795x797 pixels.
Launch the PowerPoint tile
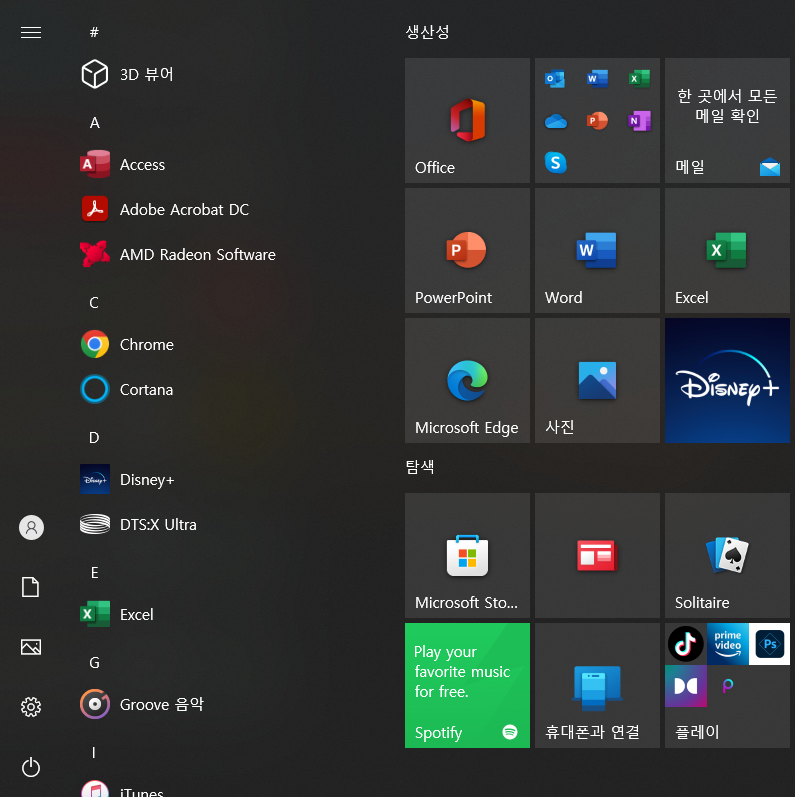467,251
